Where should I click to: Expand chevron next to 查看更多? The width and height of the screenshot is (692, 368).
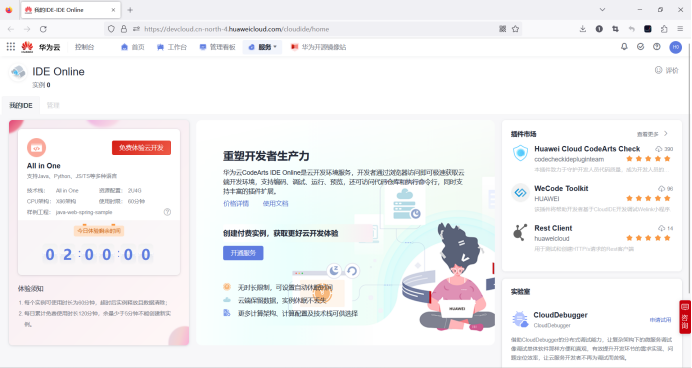(666, 134)
